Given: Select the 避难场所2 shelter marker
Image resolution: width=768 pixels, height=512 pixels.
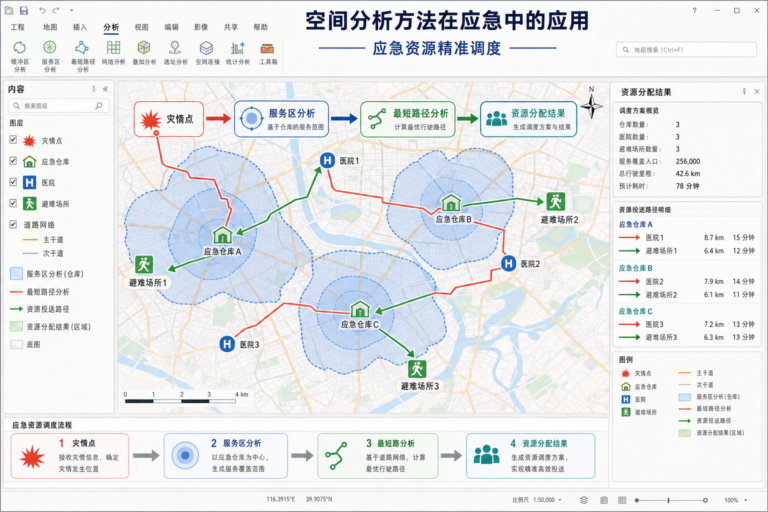Looking at the screenshot, I should 556,201.
